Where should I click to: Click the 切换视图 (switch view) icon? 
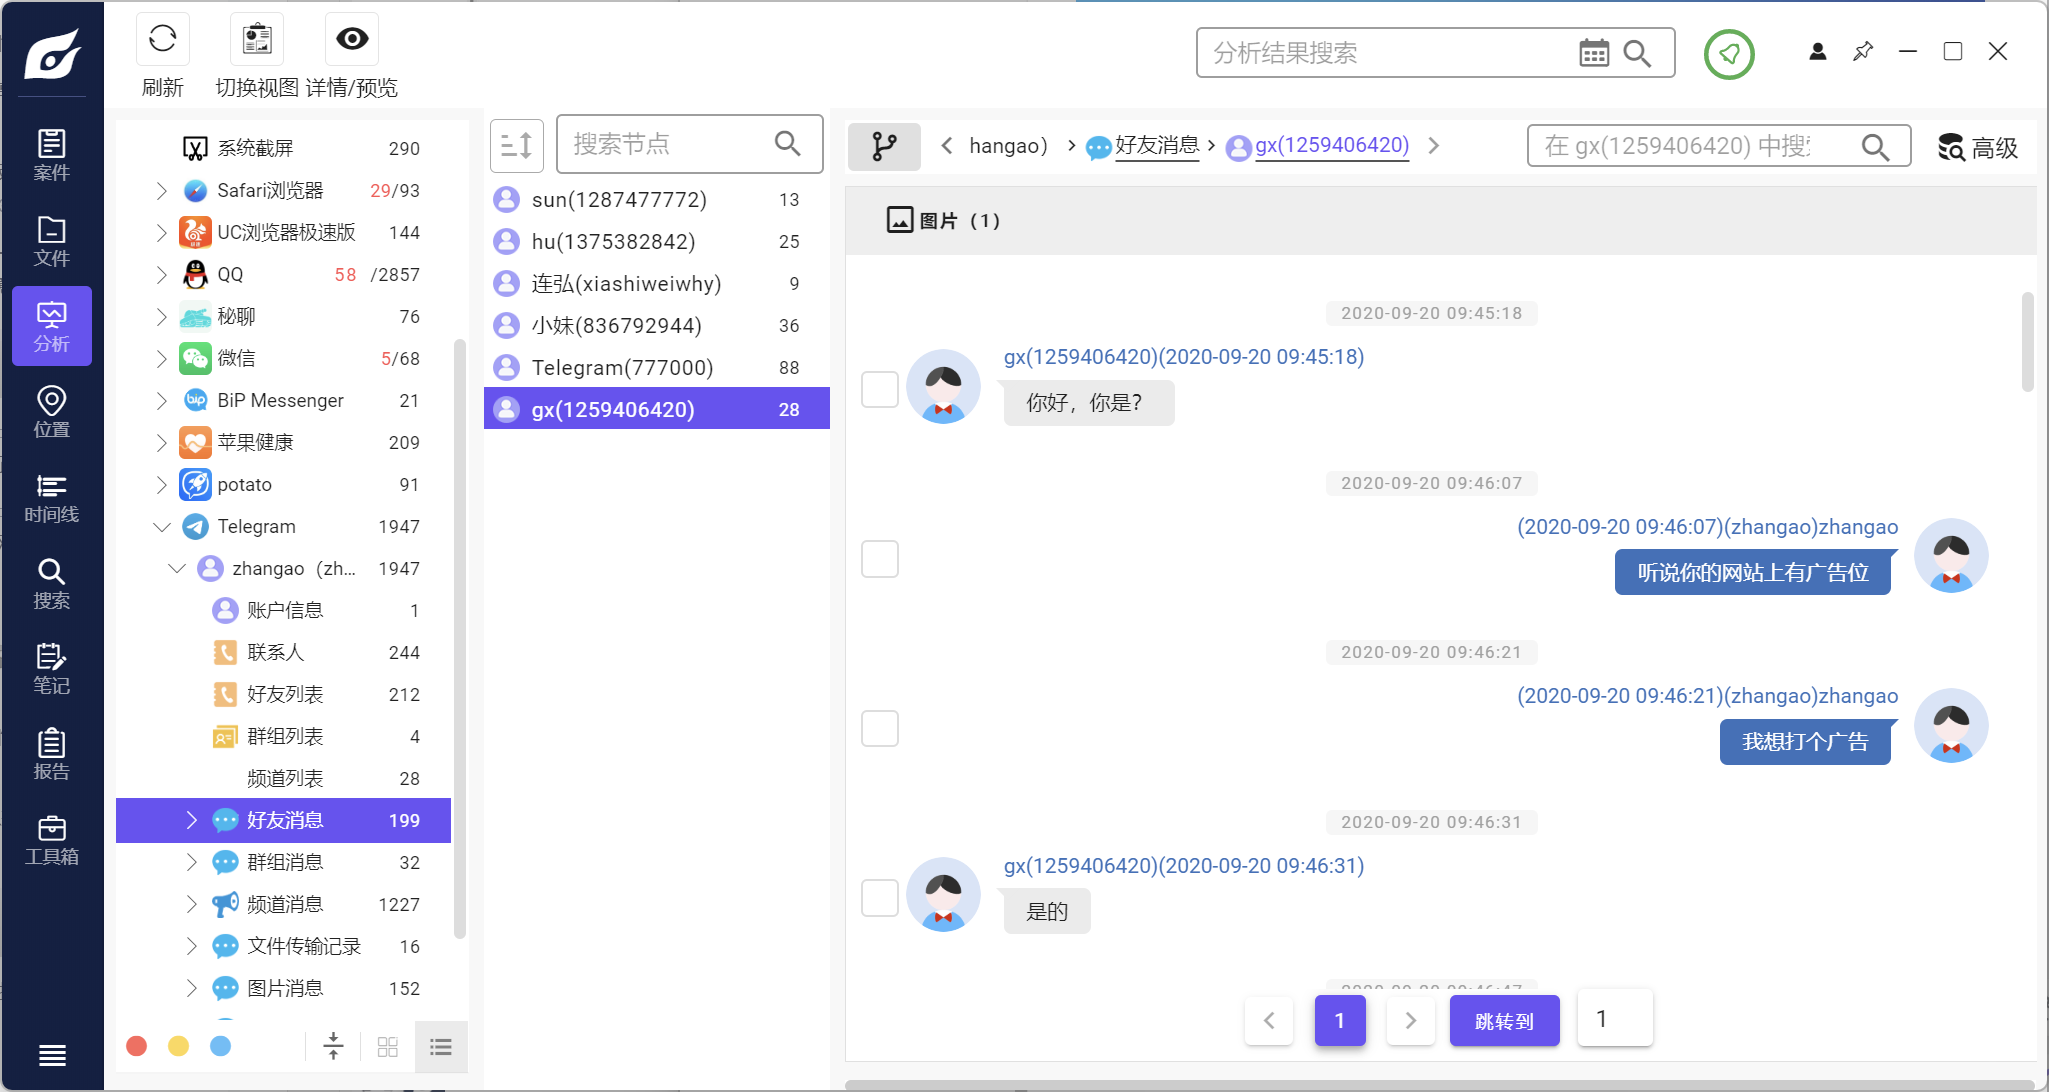256,39
